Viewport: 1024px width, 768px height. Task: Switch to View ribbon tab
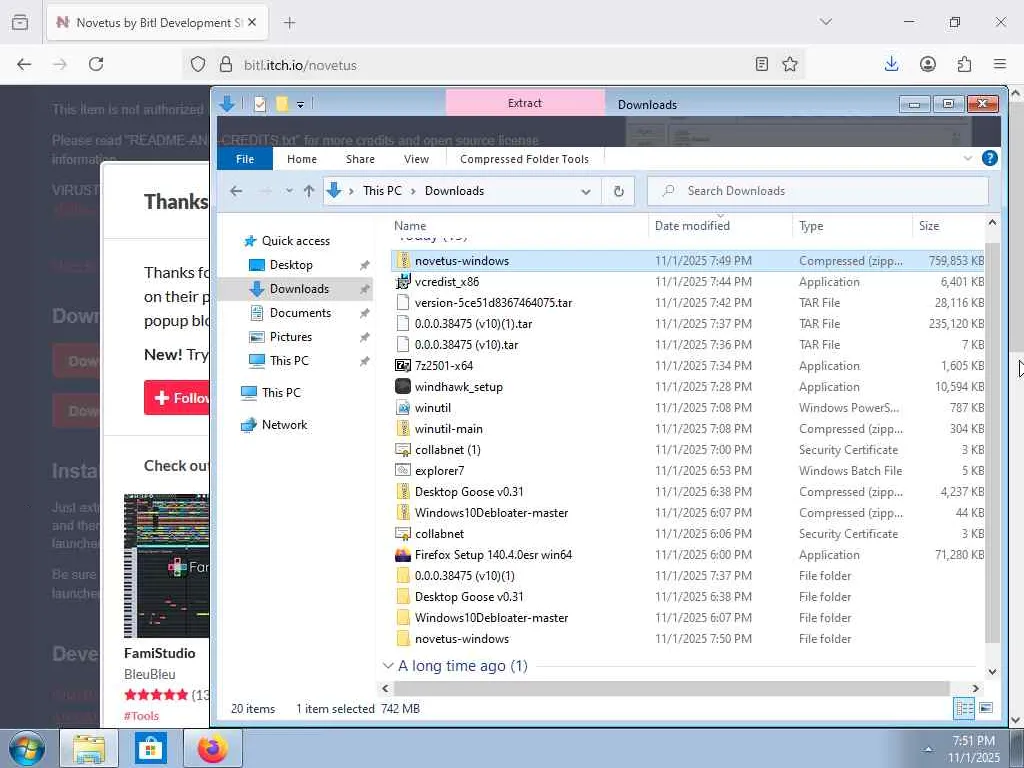point(416,159)
